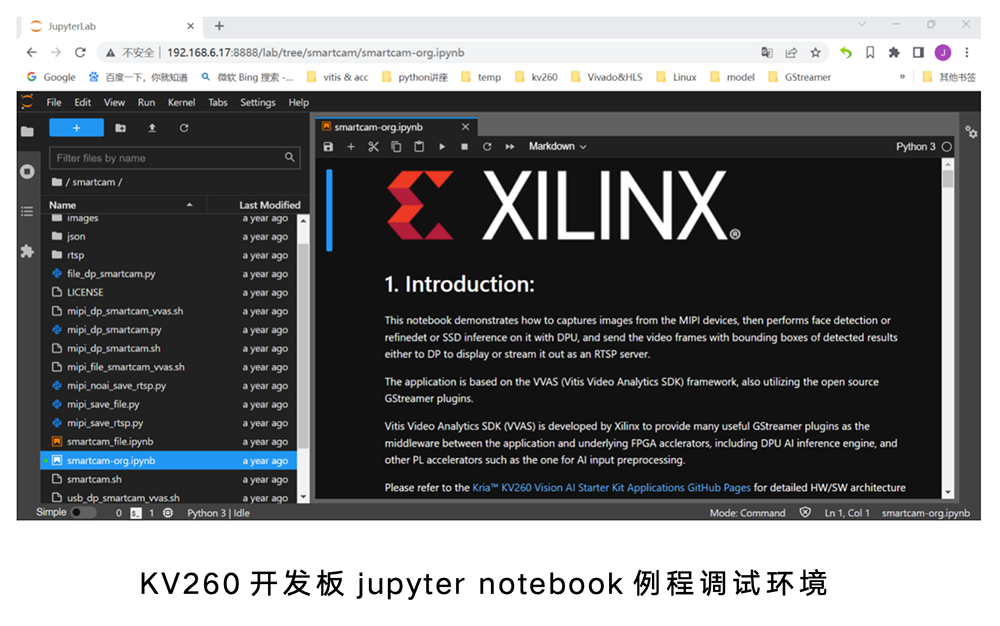Viewport: 1000px width, 626px height.
Task: Upload files using the upload icon
Action: pos(150,127)
